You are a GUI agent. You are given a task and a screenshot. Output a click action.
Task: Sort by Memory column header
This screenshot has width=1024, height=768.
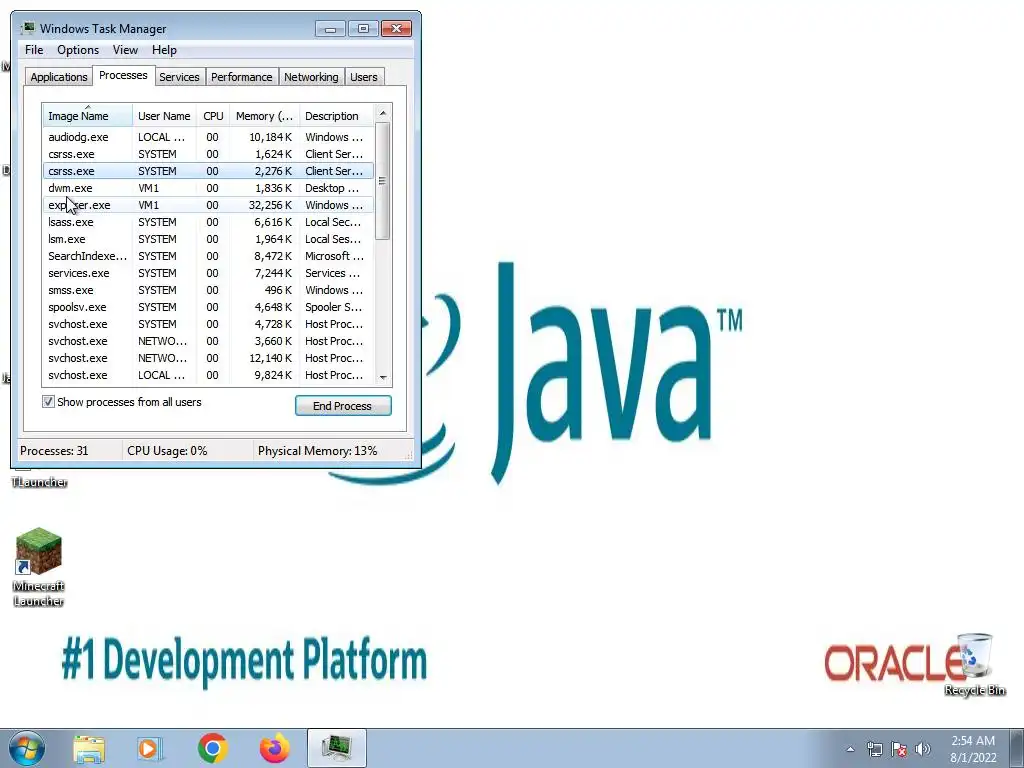264,116
